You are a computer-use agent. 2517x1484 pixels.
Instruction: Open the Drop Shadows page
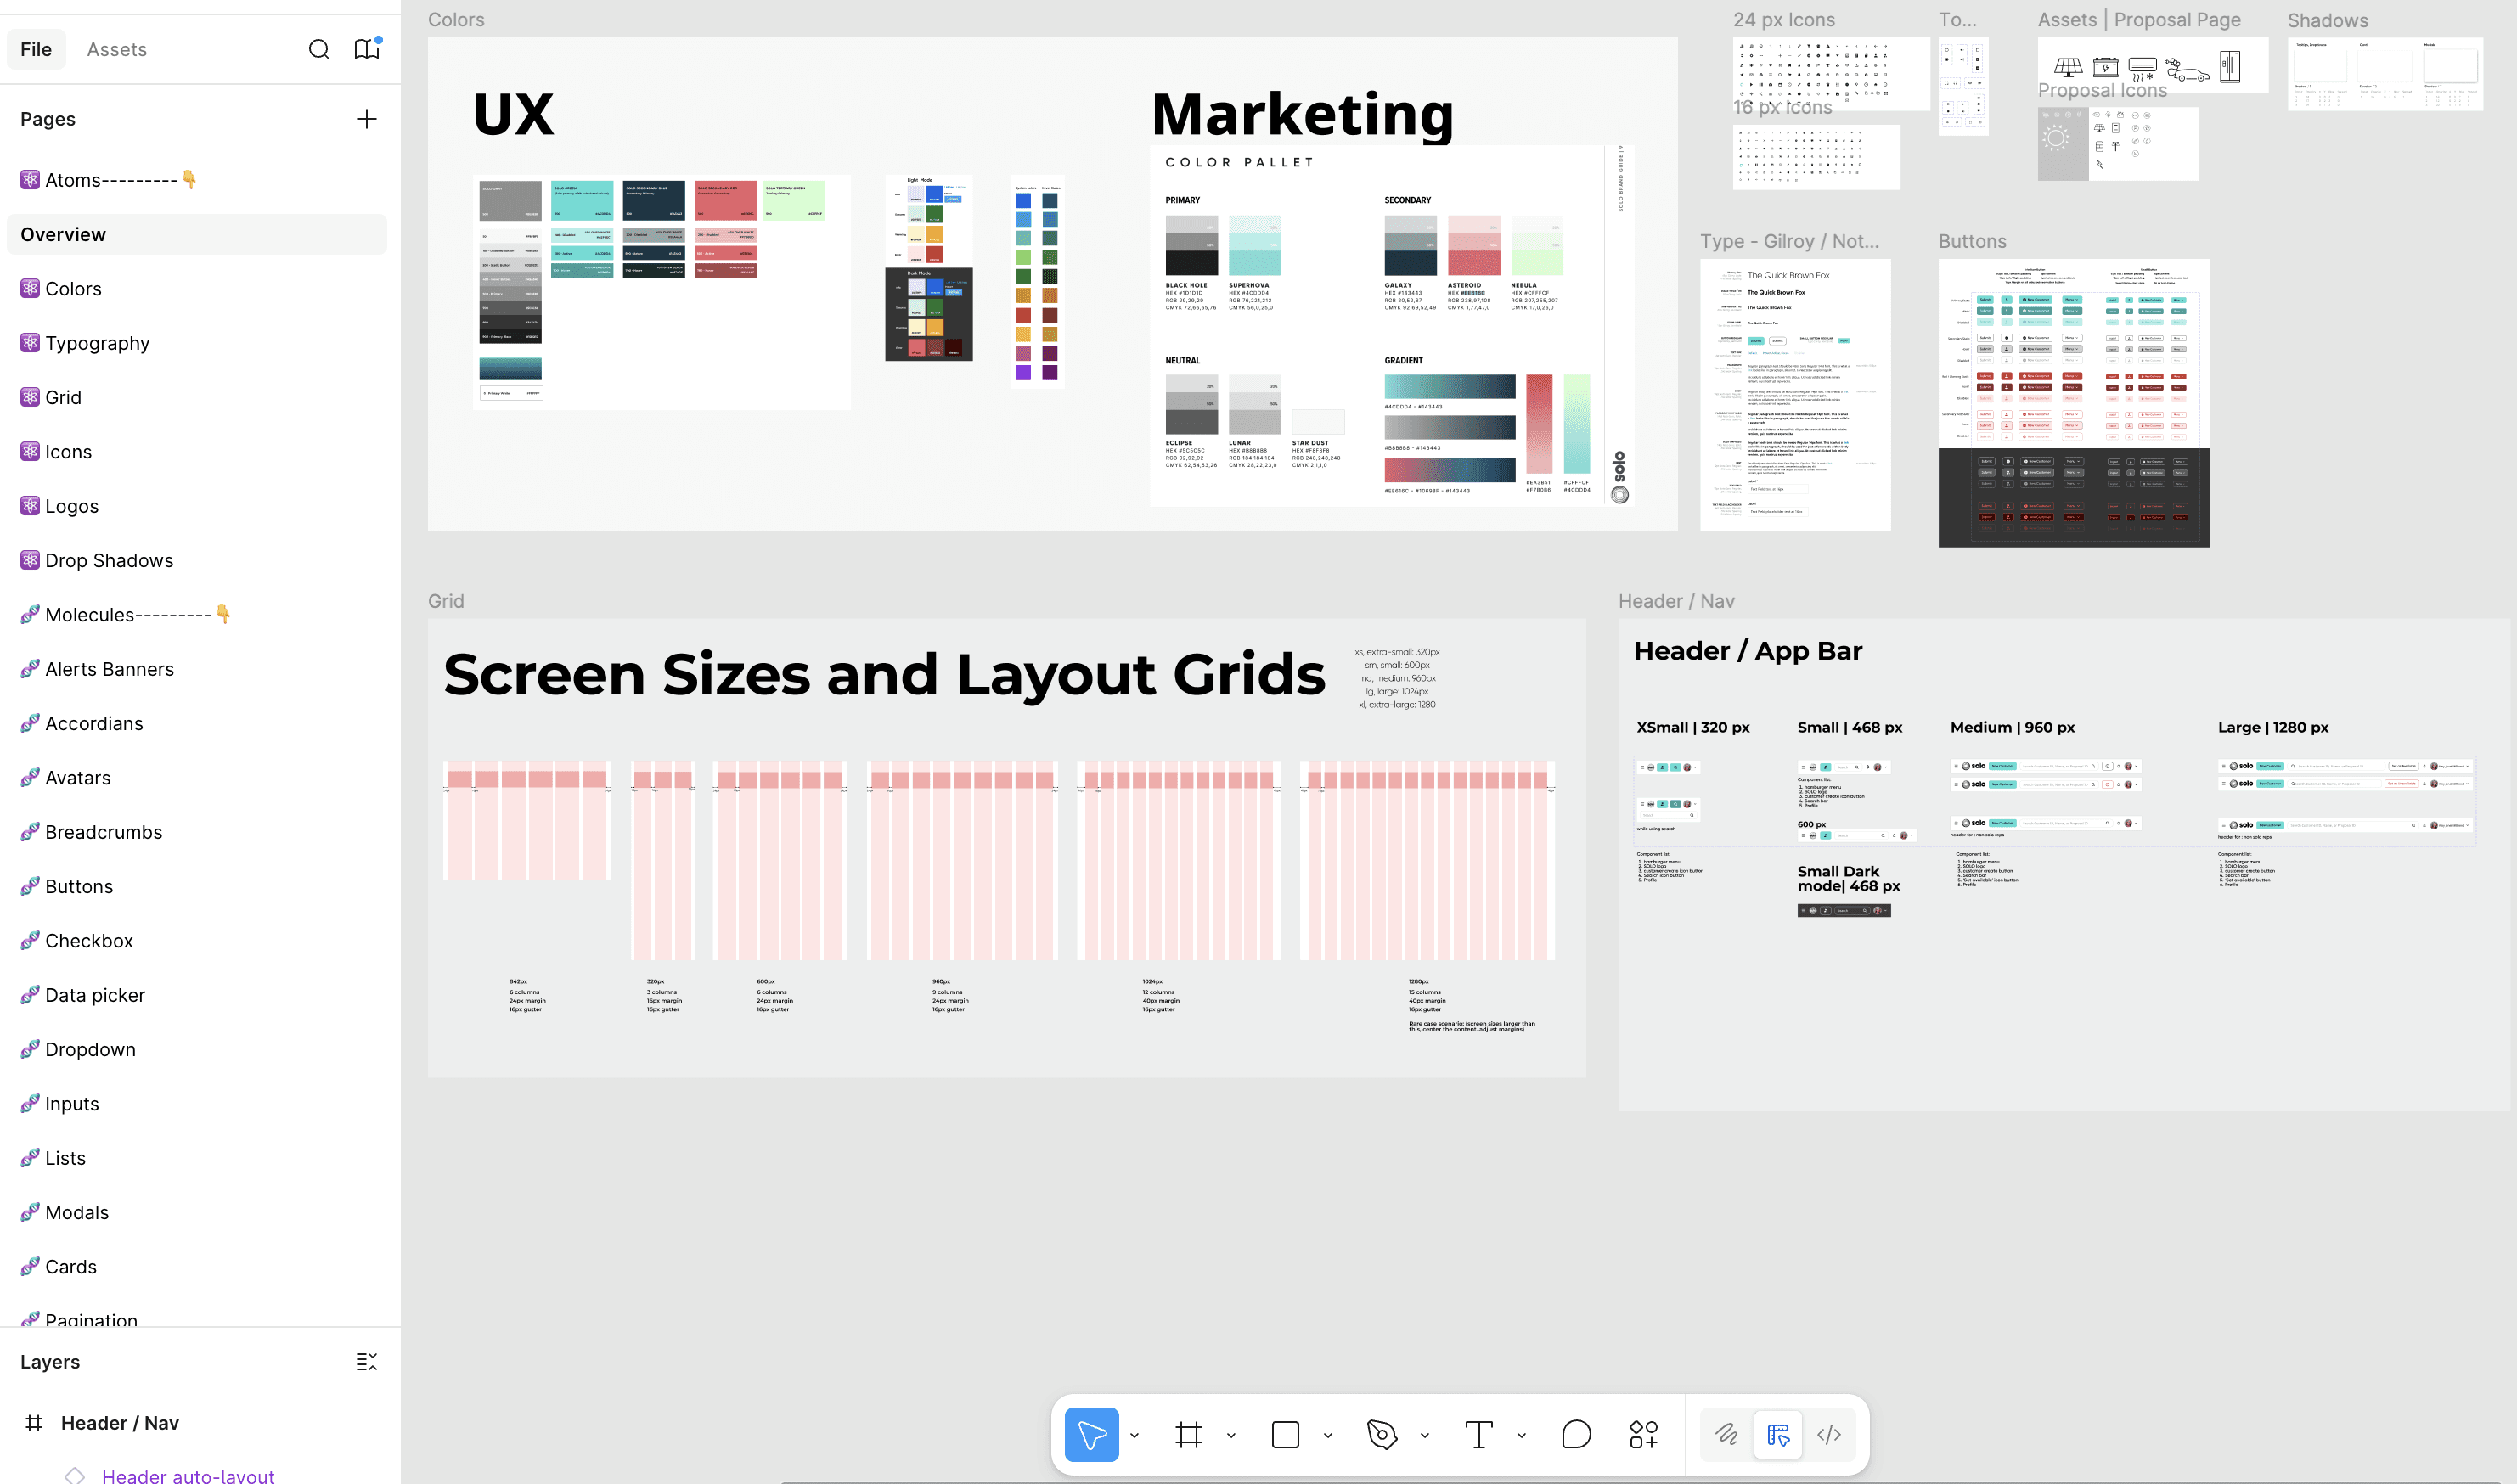[x=196, y=560]
